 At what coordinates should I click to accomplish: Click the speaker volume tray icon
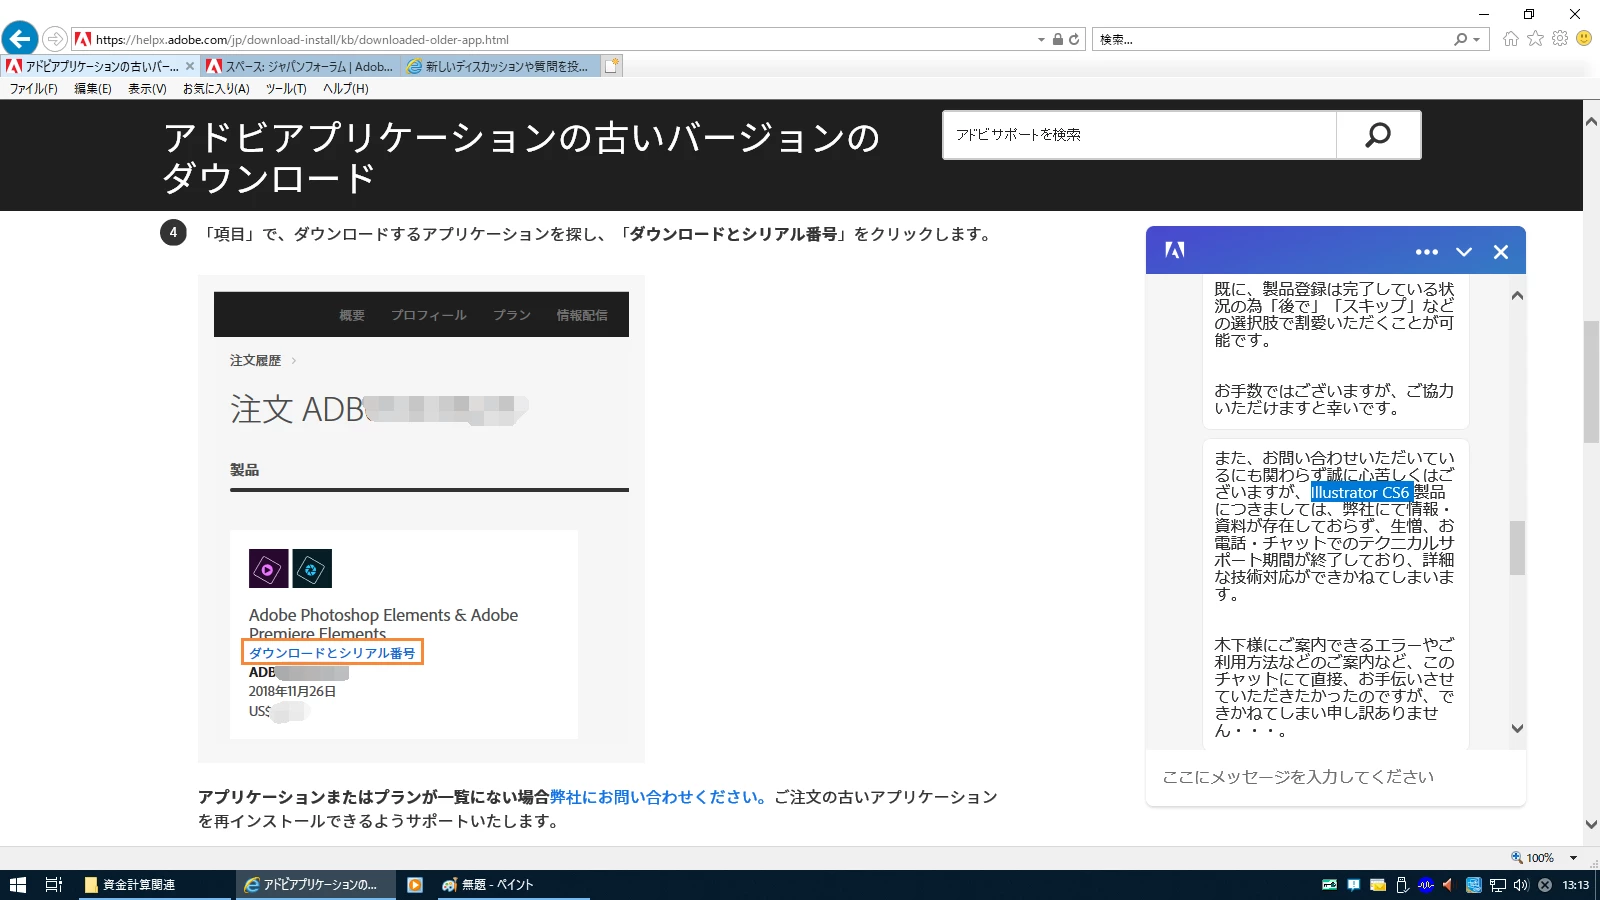point(1521,885)
